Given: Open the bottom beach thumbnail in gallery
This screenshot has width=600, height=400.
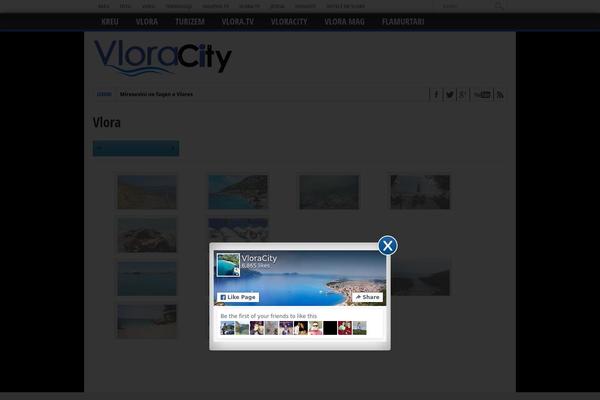Looking at the screenshot, I should [x=147, y=322].
